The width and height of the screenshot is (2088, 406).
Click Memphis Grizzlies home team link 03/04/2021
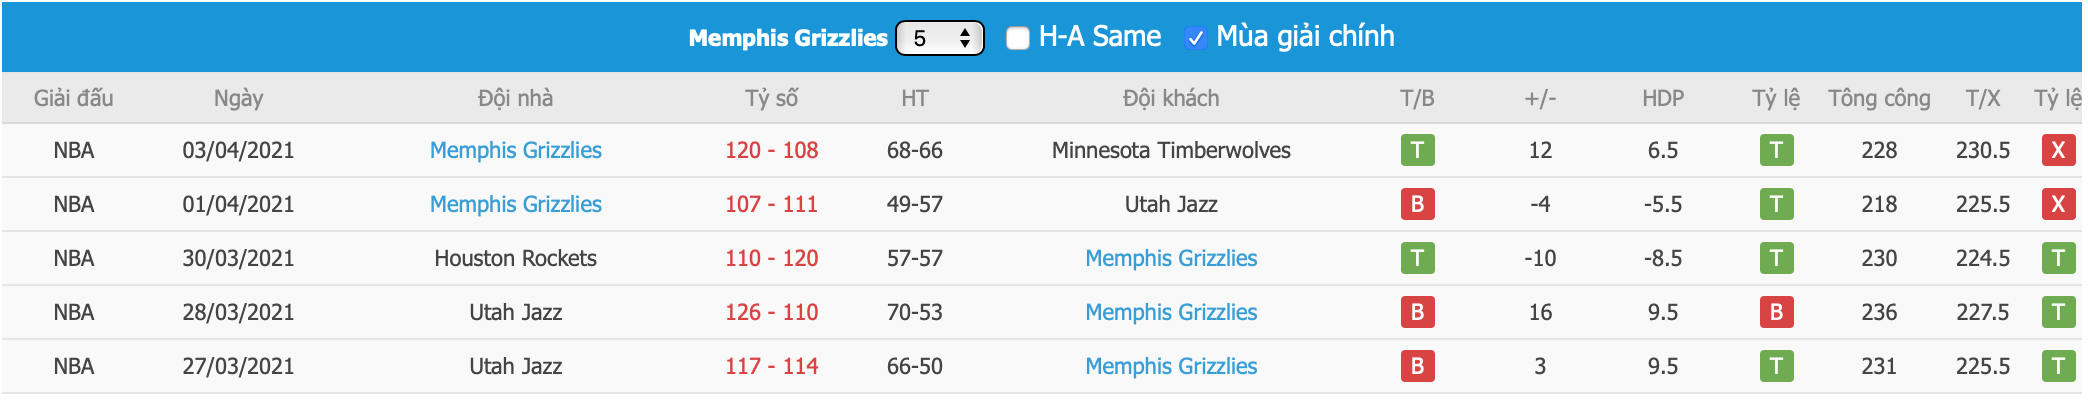coord(516,150)
